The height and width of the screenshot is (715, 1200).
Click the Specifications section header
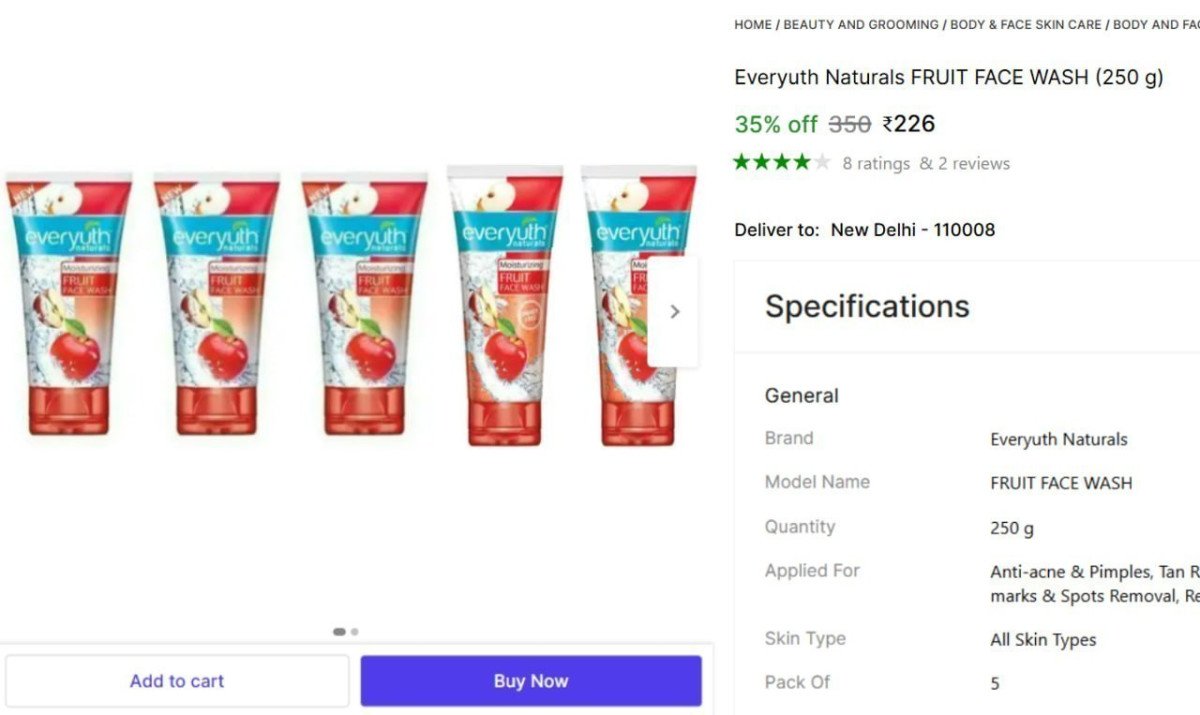coord(867,306)
